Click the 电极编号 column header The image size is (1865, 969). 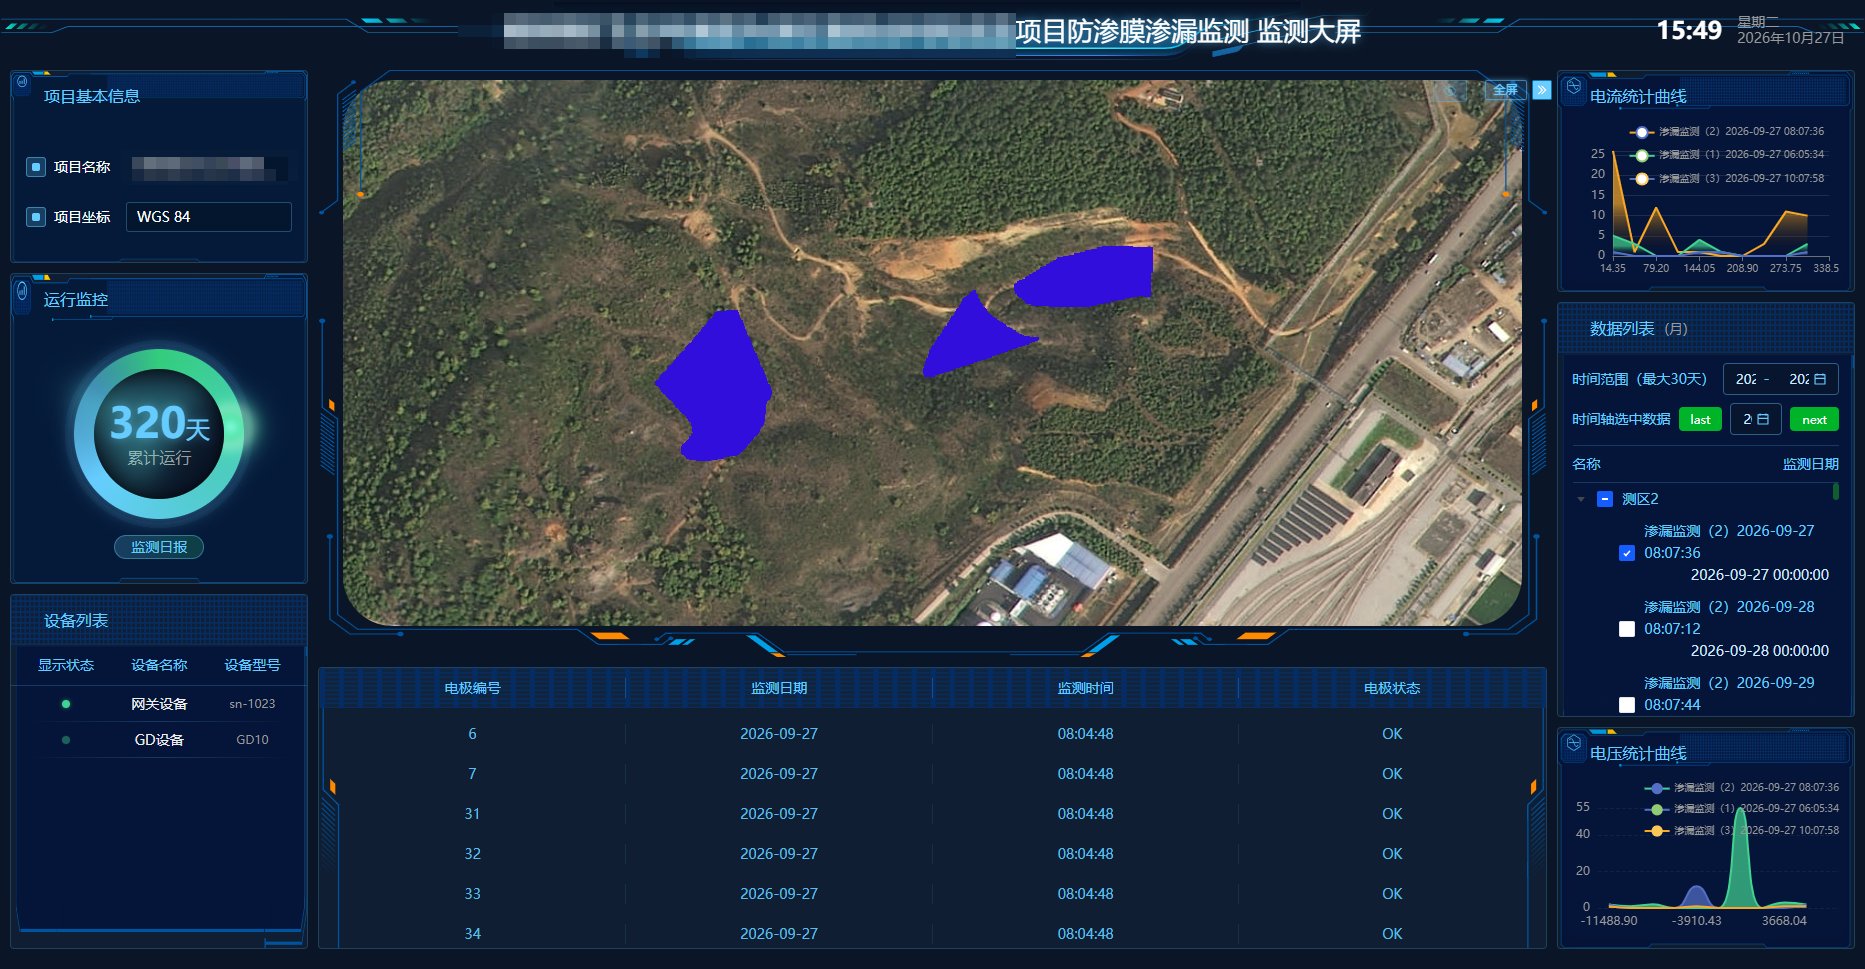(x=472, y=688)
